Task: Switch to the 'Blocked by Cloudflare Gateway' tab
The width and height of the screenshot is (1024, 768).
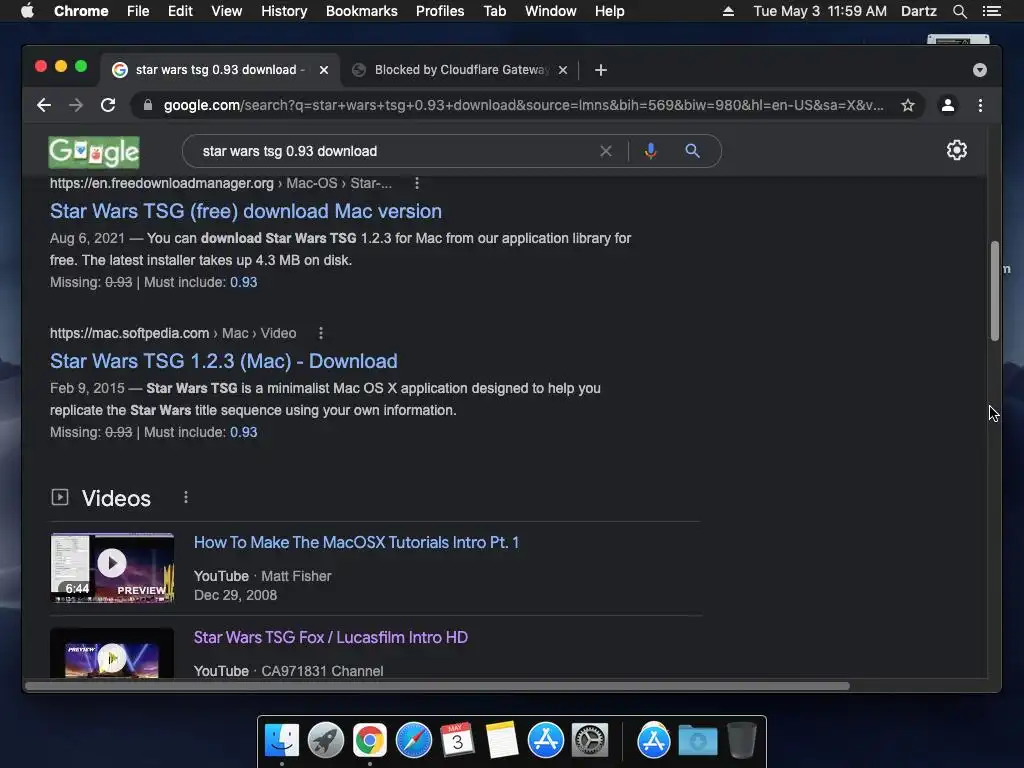Action: 460,70
